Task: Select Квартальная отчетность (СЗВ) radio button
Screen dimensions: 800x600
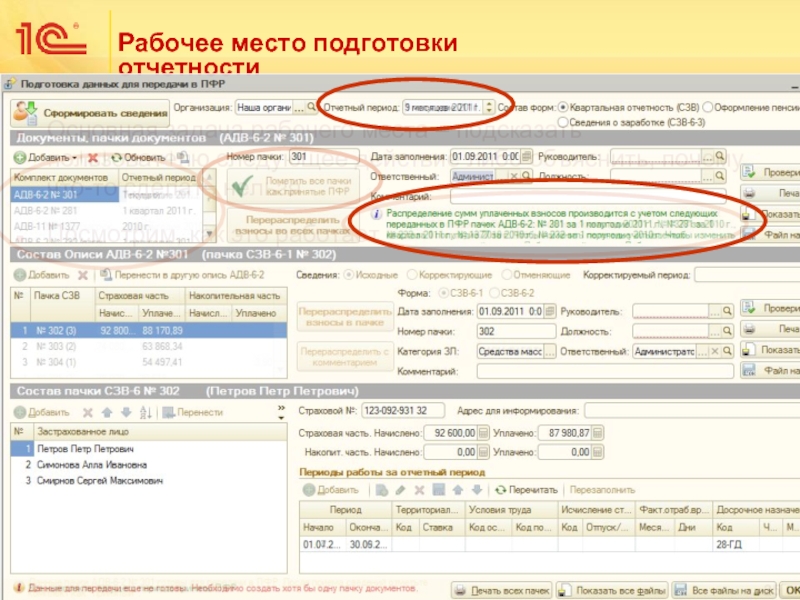Action: coord(564,106)
